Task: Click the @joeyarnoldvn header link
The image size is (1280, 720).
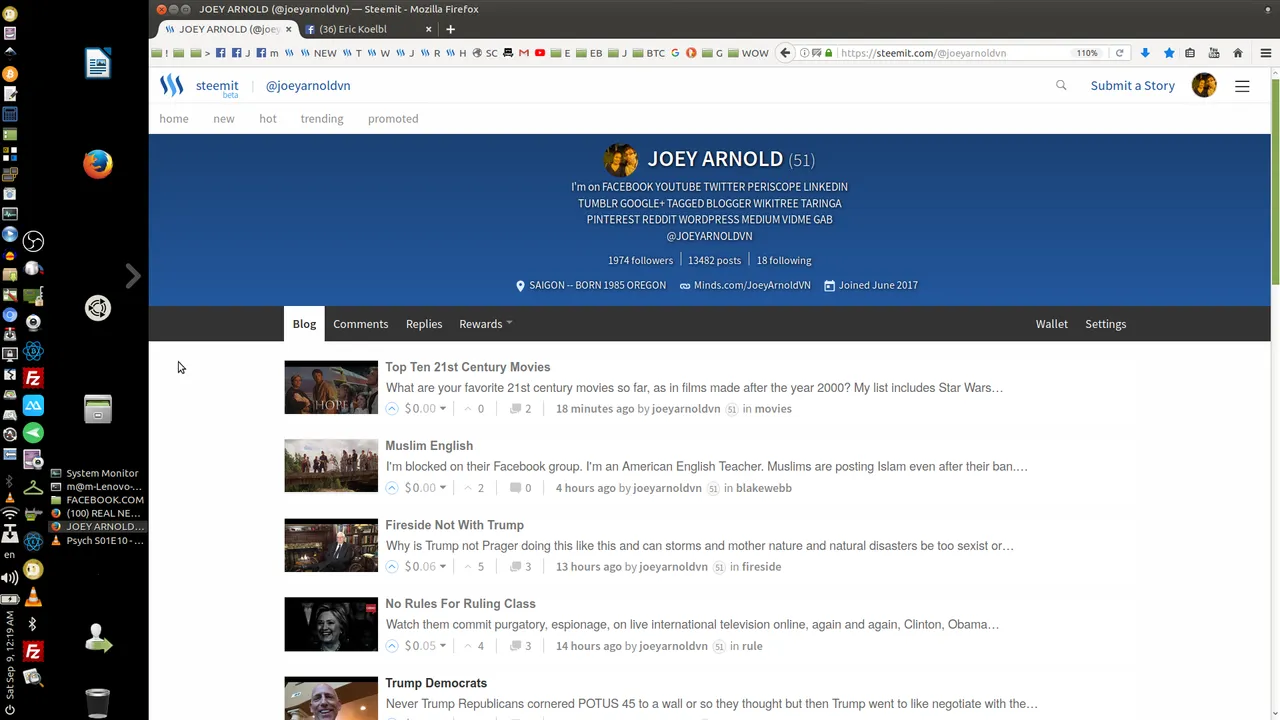Action: (x=308, y=85)
